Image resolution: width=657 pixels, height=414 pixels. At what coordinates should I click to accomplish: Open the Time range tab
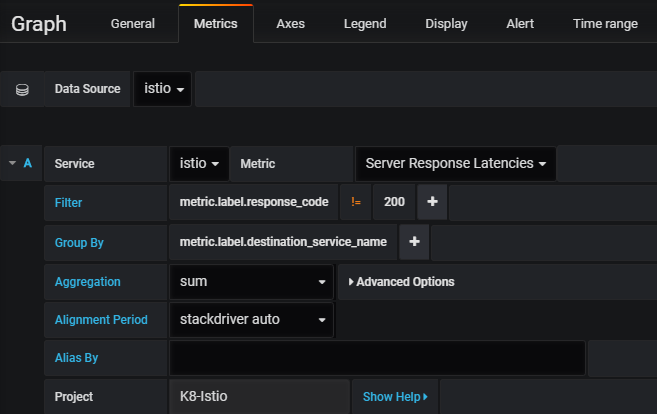tap(605, 24)
